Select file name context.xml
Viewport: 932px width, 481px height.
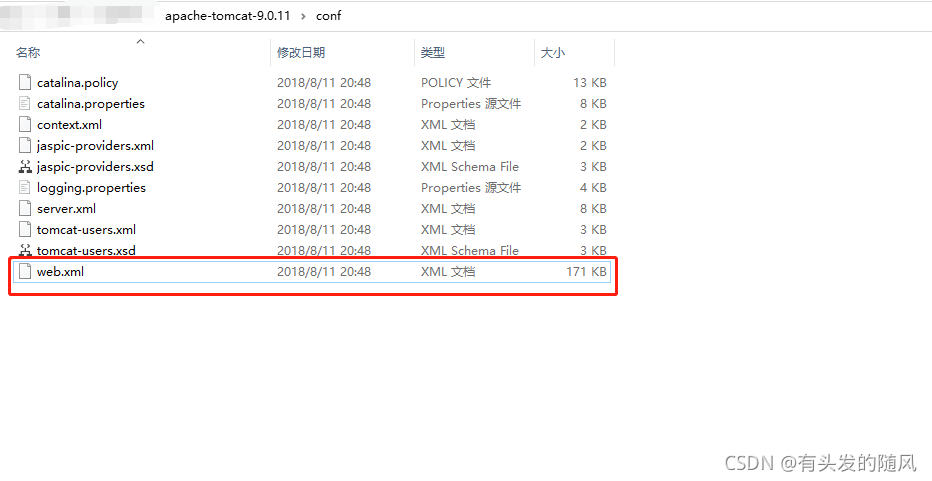(70, 125)
